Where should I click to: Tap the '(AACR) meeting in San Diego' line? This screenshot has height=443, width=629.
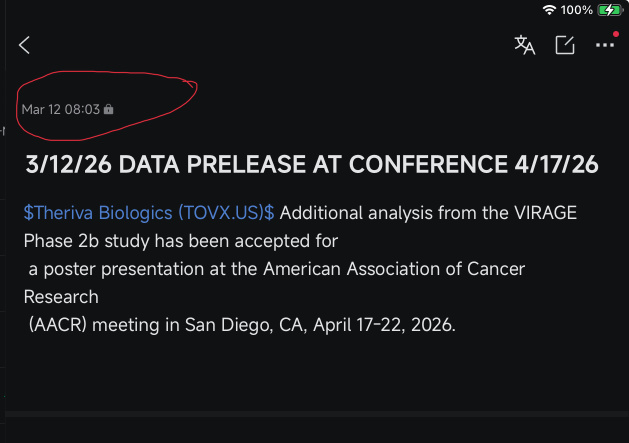click(x=242, y=325)
